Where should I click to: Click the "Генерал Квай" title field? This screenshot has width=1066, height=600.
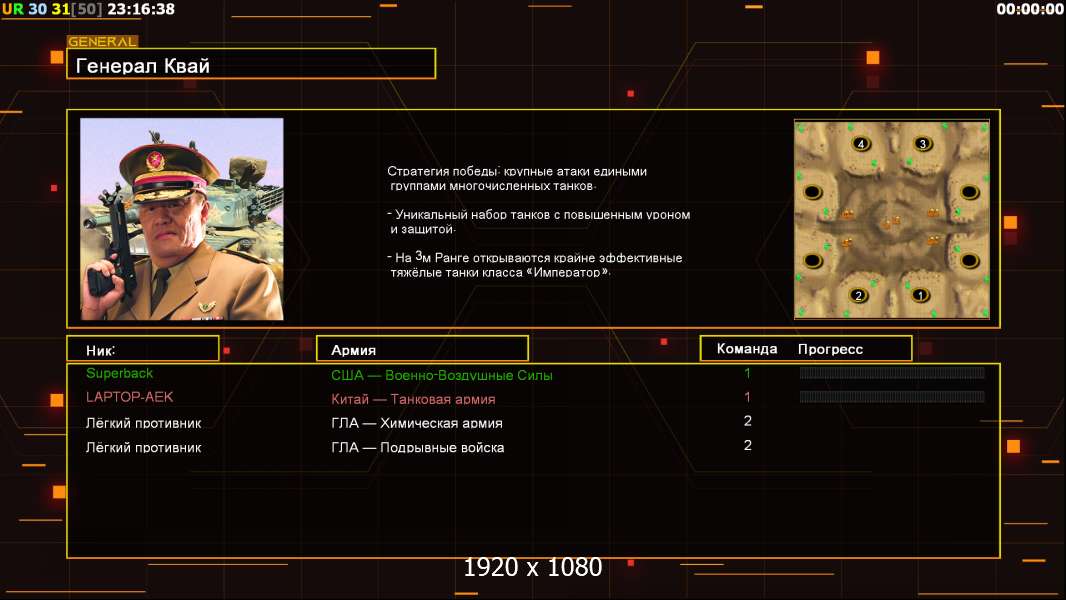[x=251, y=64]
